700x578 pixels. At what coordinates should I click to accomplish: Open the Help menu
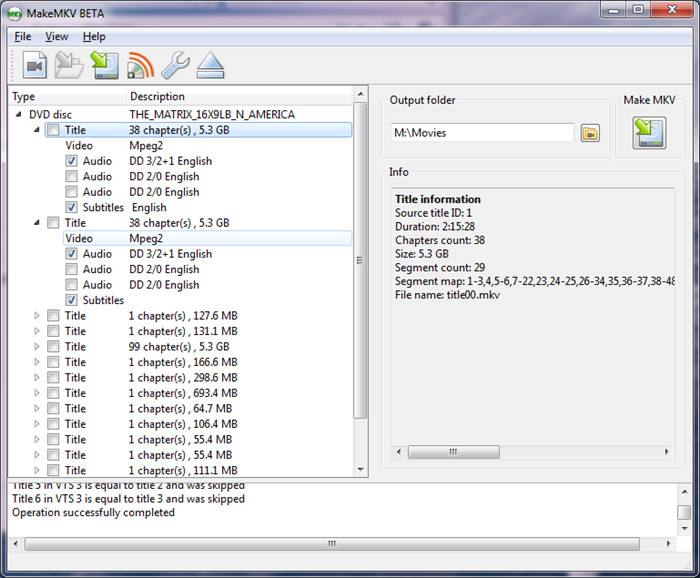94,37
